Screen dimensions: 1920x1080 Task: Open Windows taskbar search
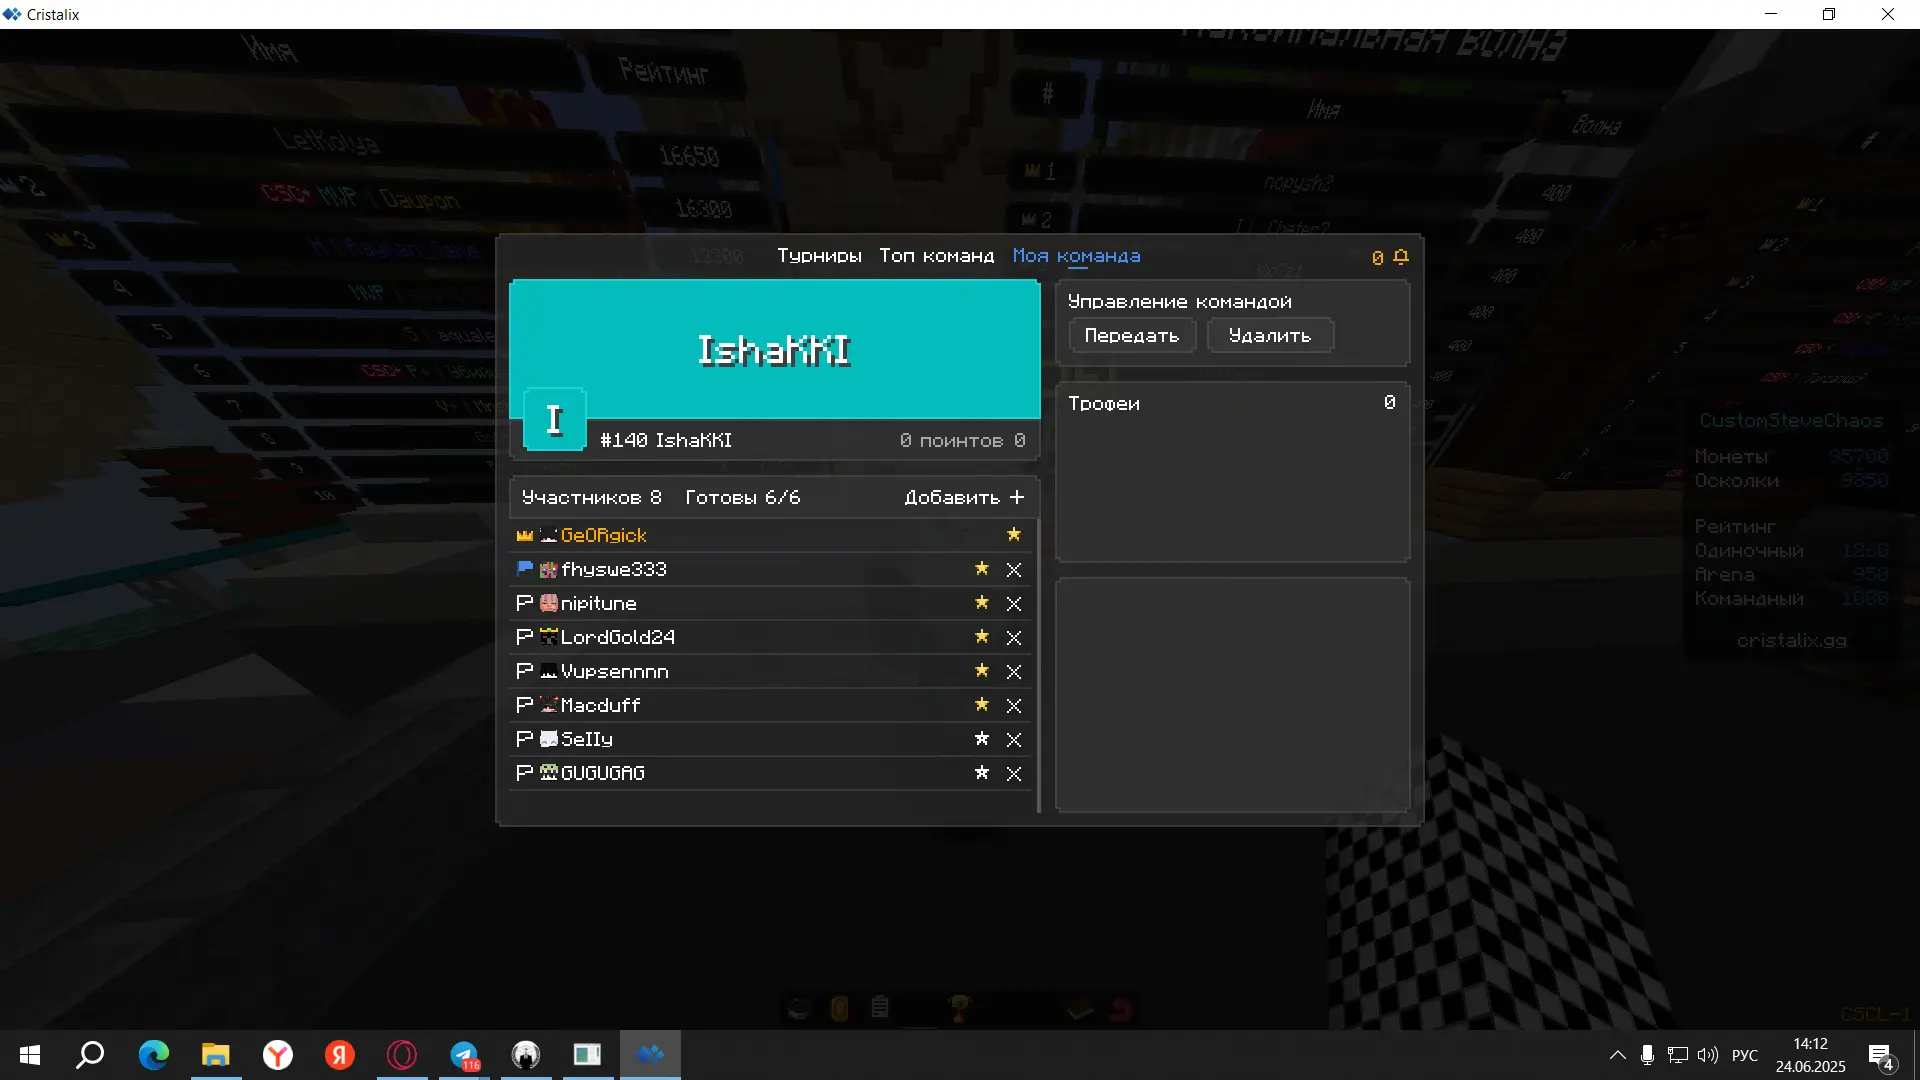pyautogui.click(x=91, y=1055)
